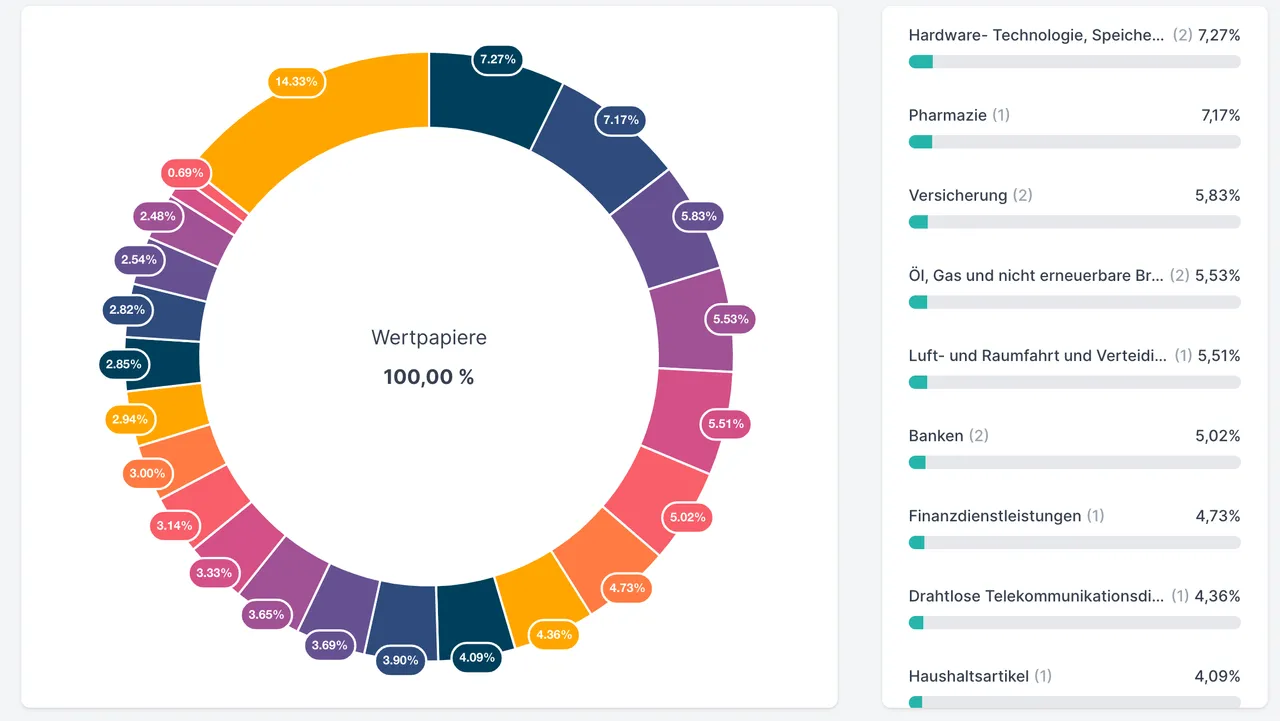Click the 4.09% chart label
The image size is (1280, 721).
pos(476,658)
